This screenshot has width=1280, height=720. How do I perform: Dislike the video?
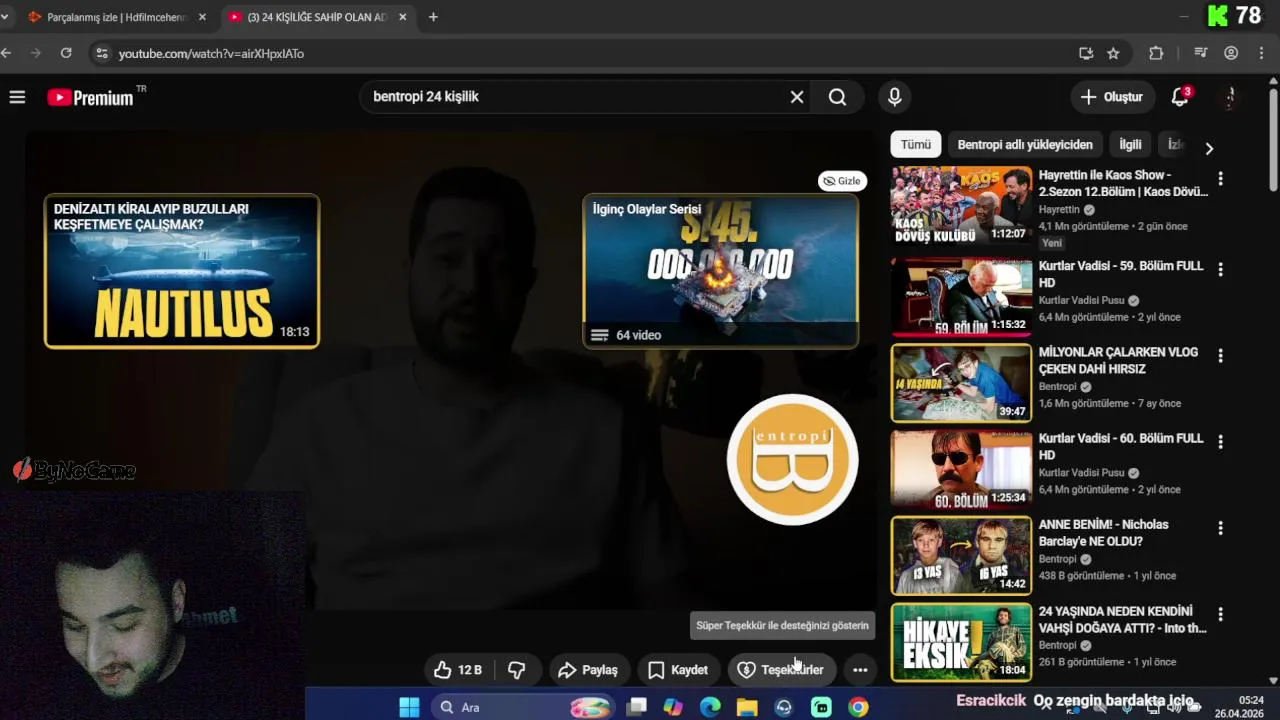click(x=517, y=670)
